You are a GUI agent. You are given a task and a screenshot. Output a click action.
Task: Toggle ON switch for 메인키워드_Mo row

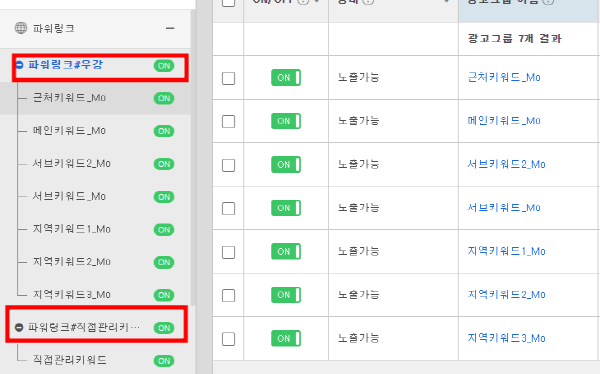click(x=286, y=121)
